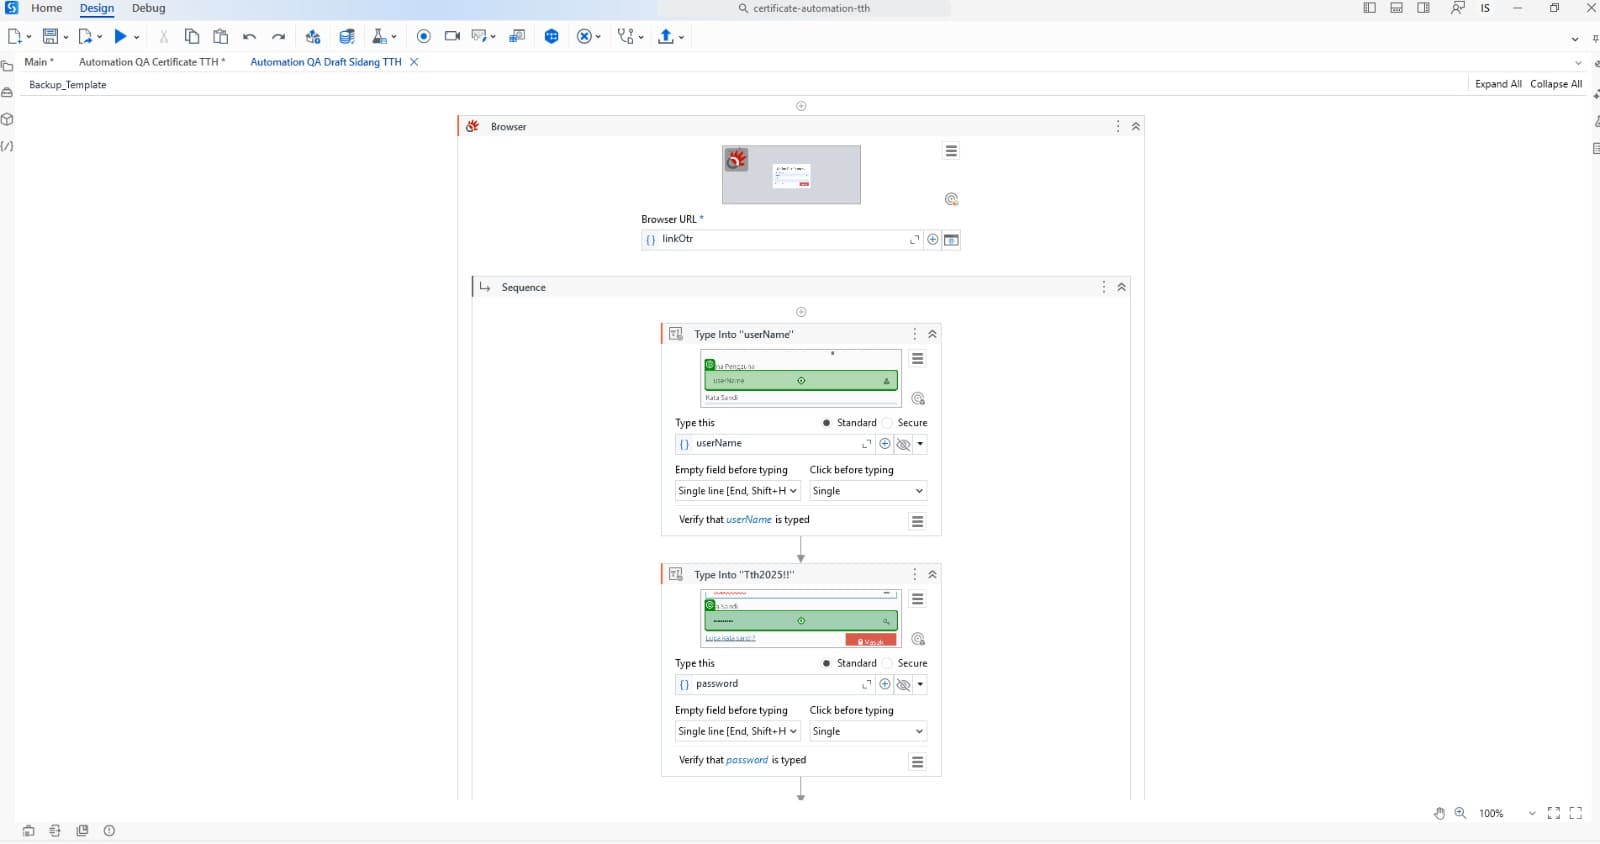Viewport: 1600px width, 844px height.
Task: Click the userName link in verify text
Action: (749, 520)
